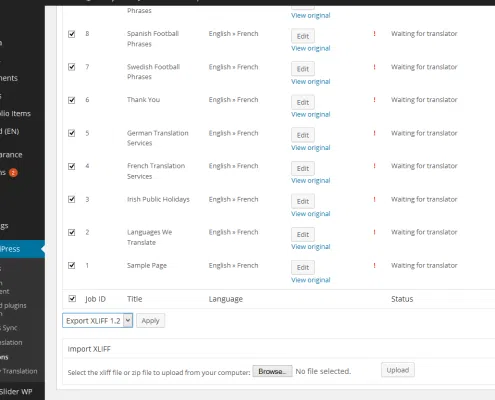This screenshot has width=495, height=400.
Task: Click the Upload button for XLIFF import
Action: (398, 370)
